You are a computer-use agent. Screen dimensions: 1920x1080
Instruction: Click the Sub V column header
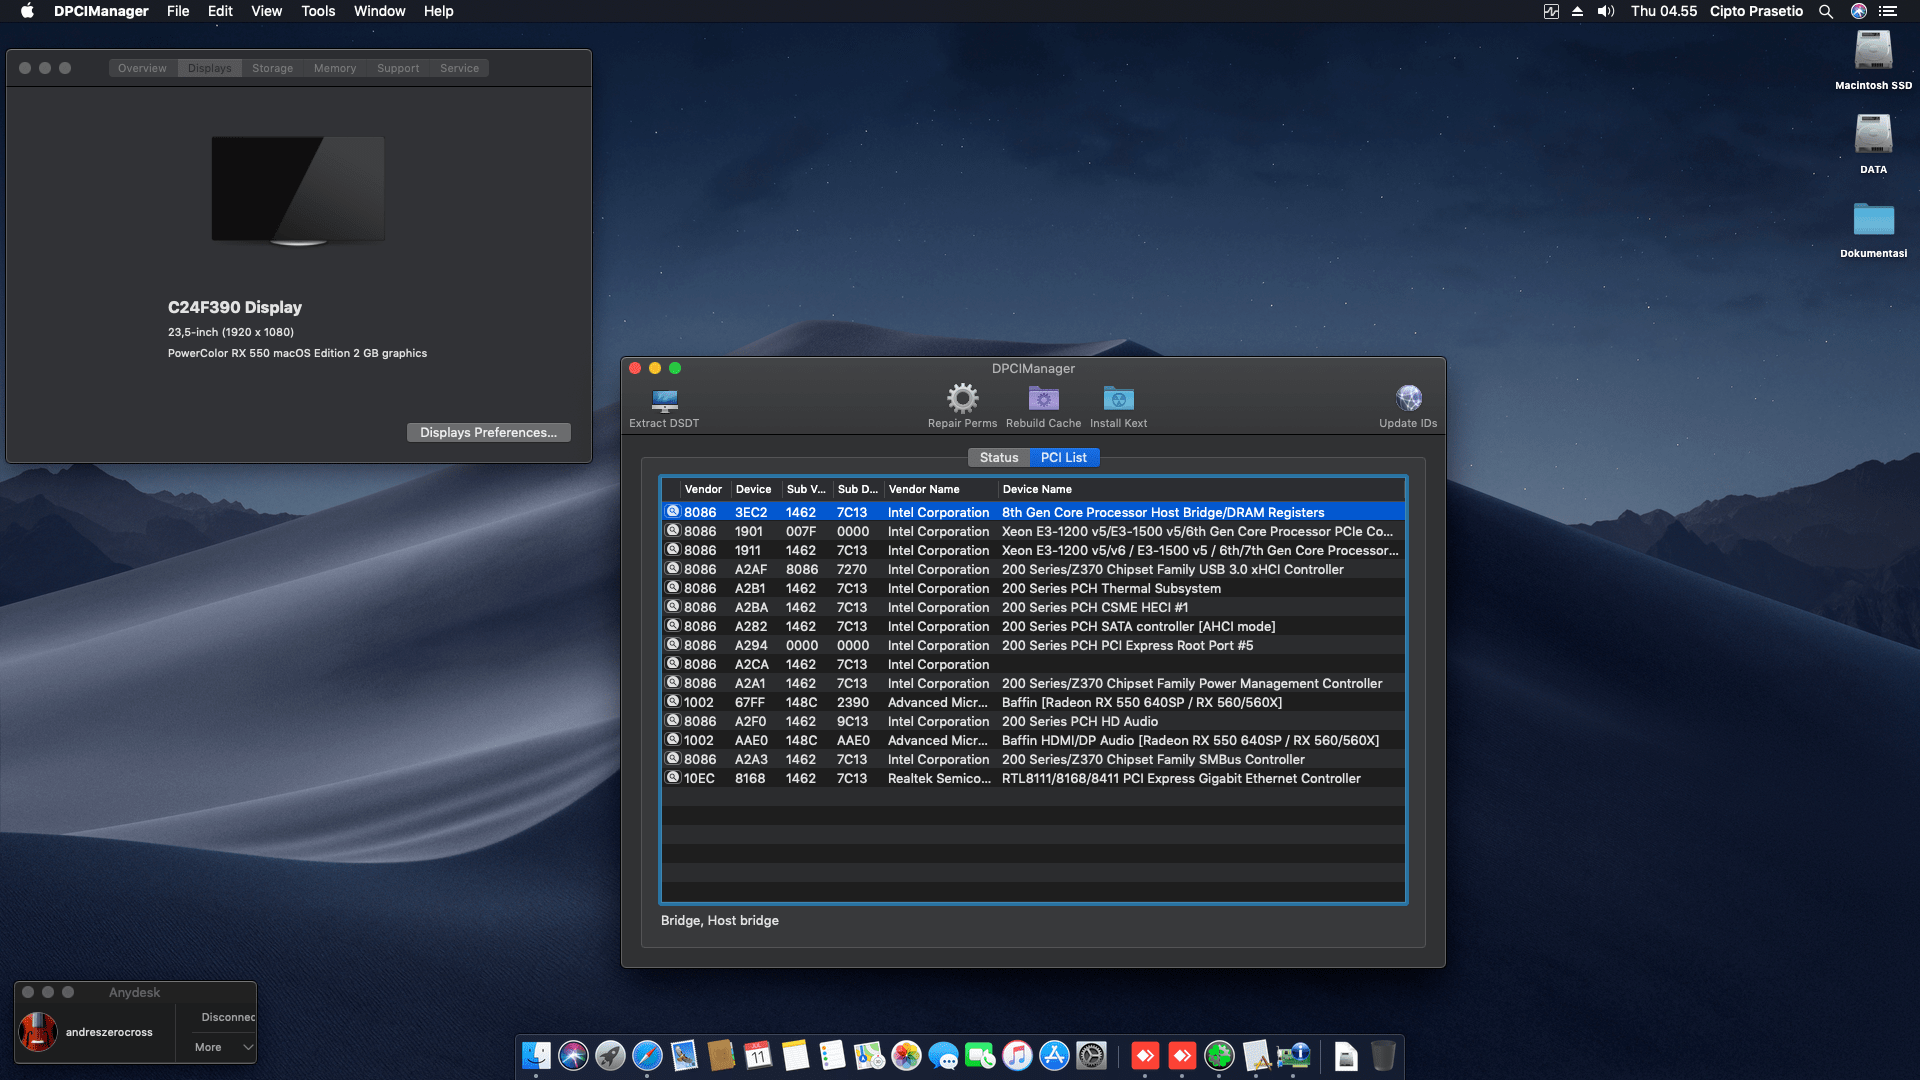pos(805,489)
